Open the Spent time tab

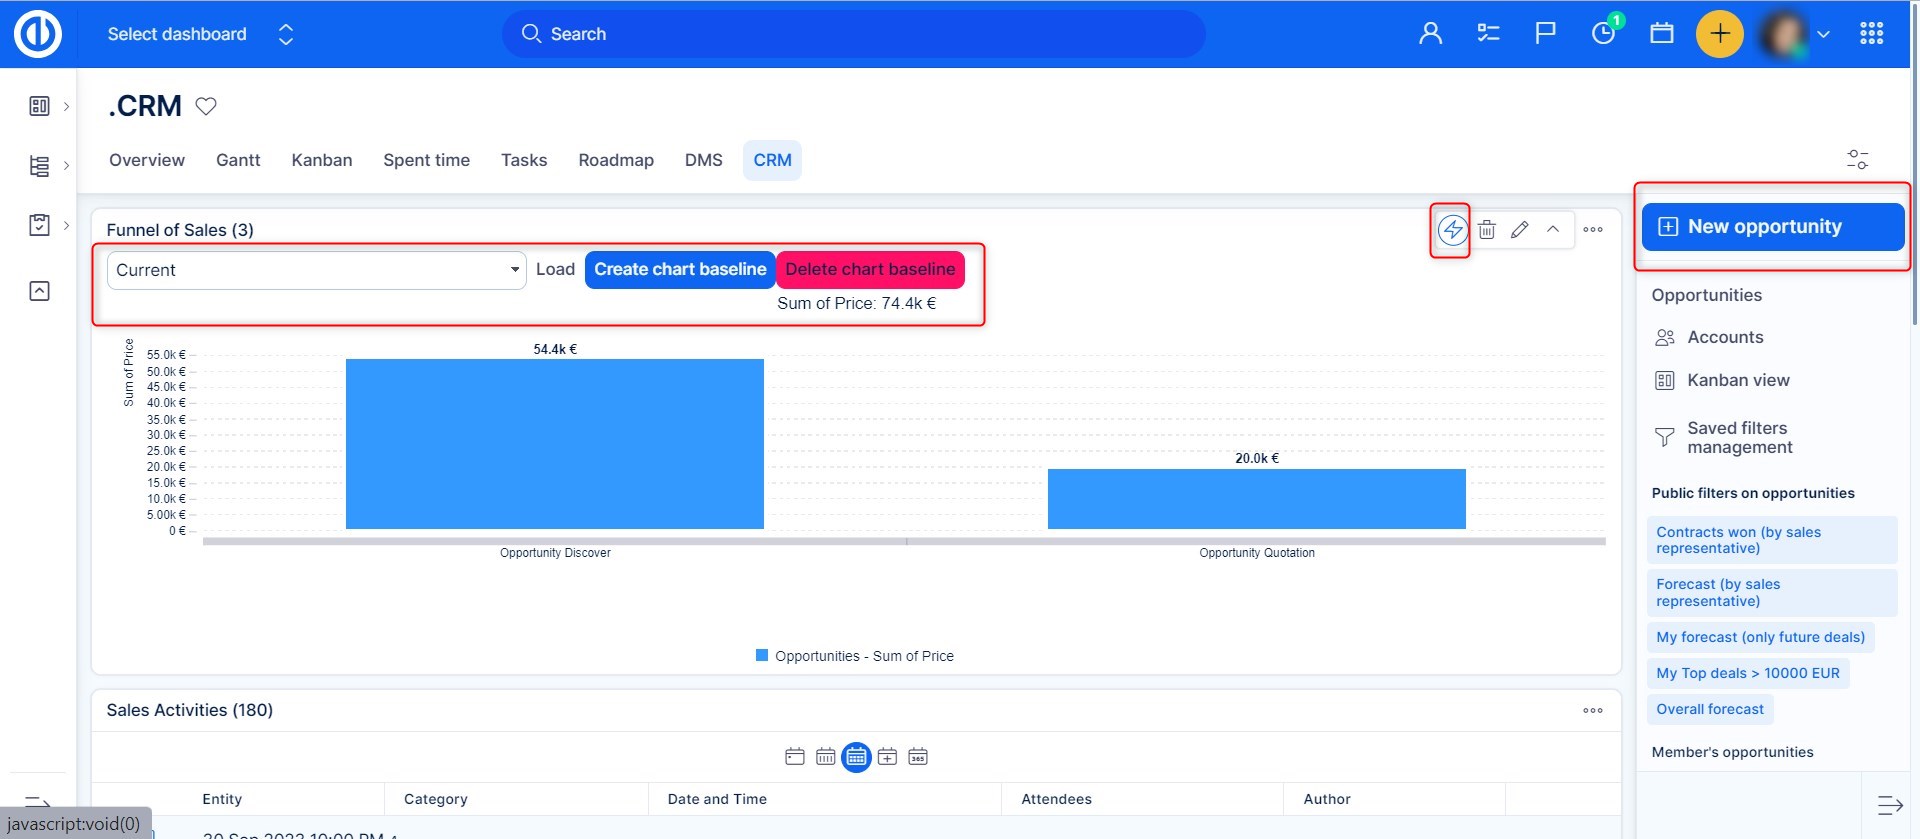coord(426,160)
